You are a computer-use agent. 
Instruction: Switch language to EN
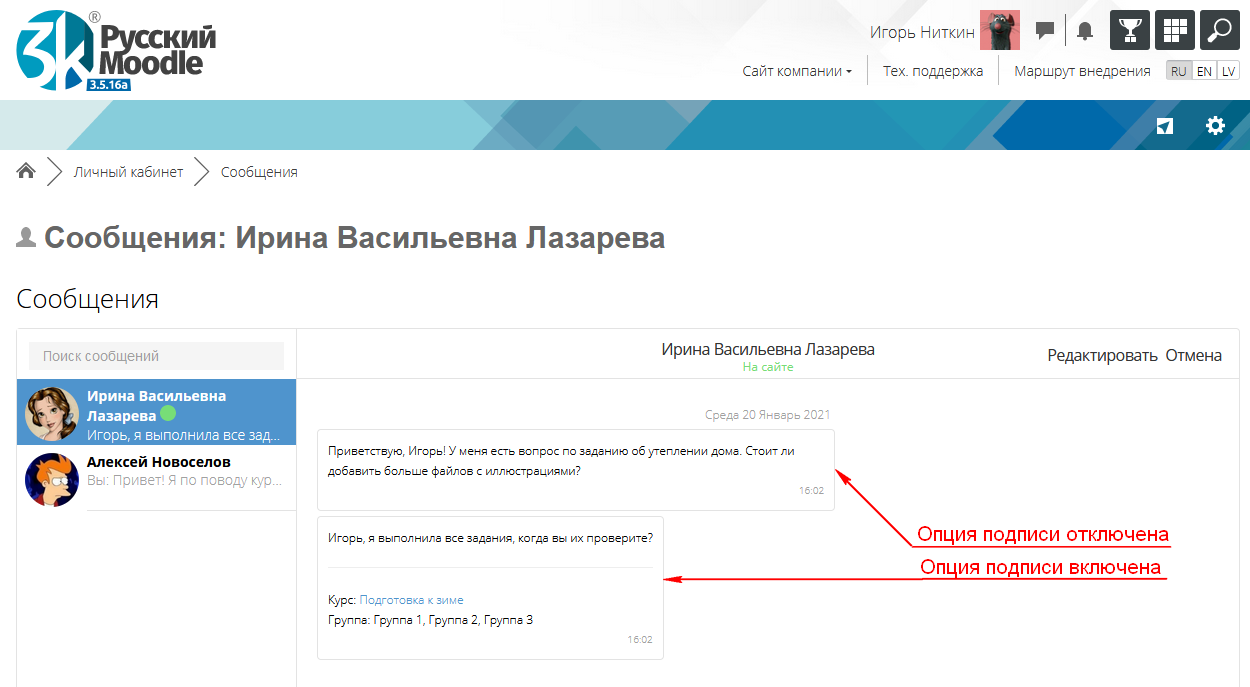(x=1204, y=71)
